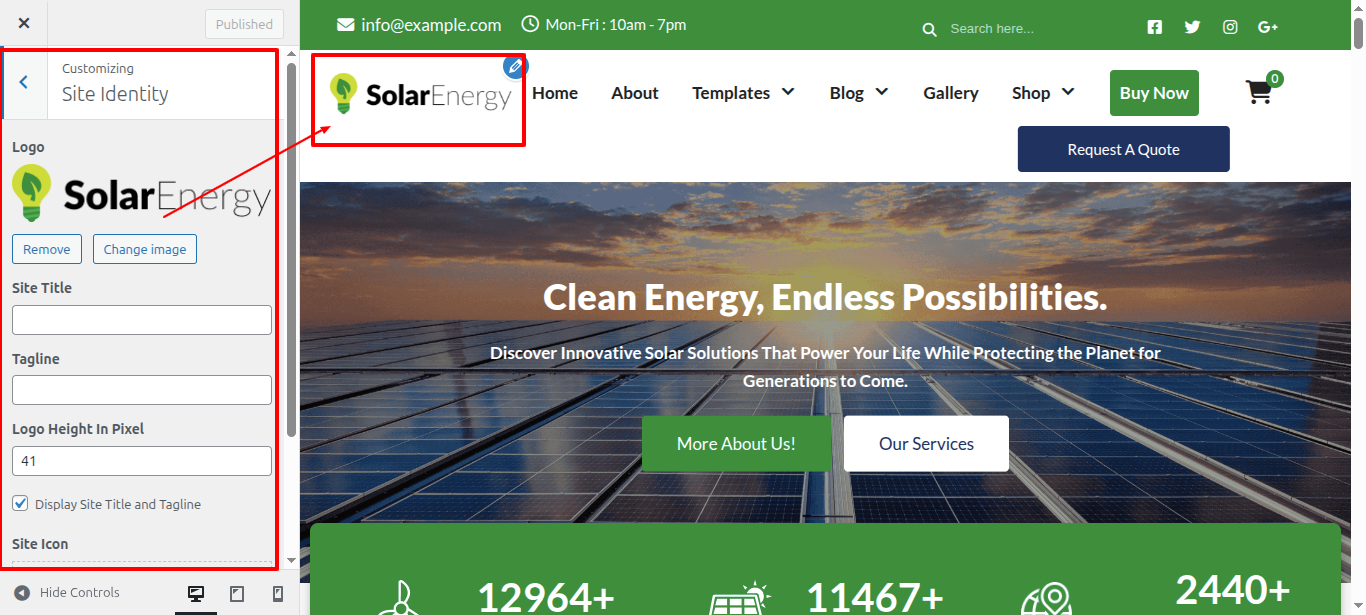Click the Google Plus icon
The height and width of the screenshot is (615, 1366).
(x=1268, y=28)
